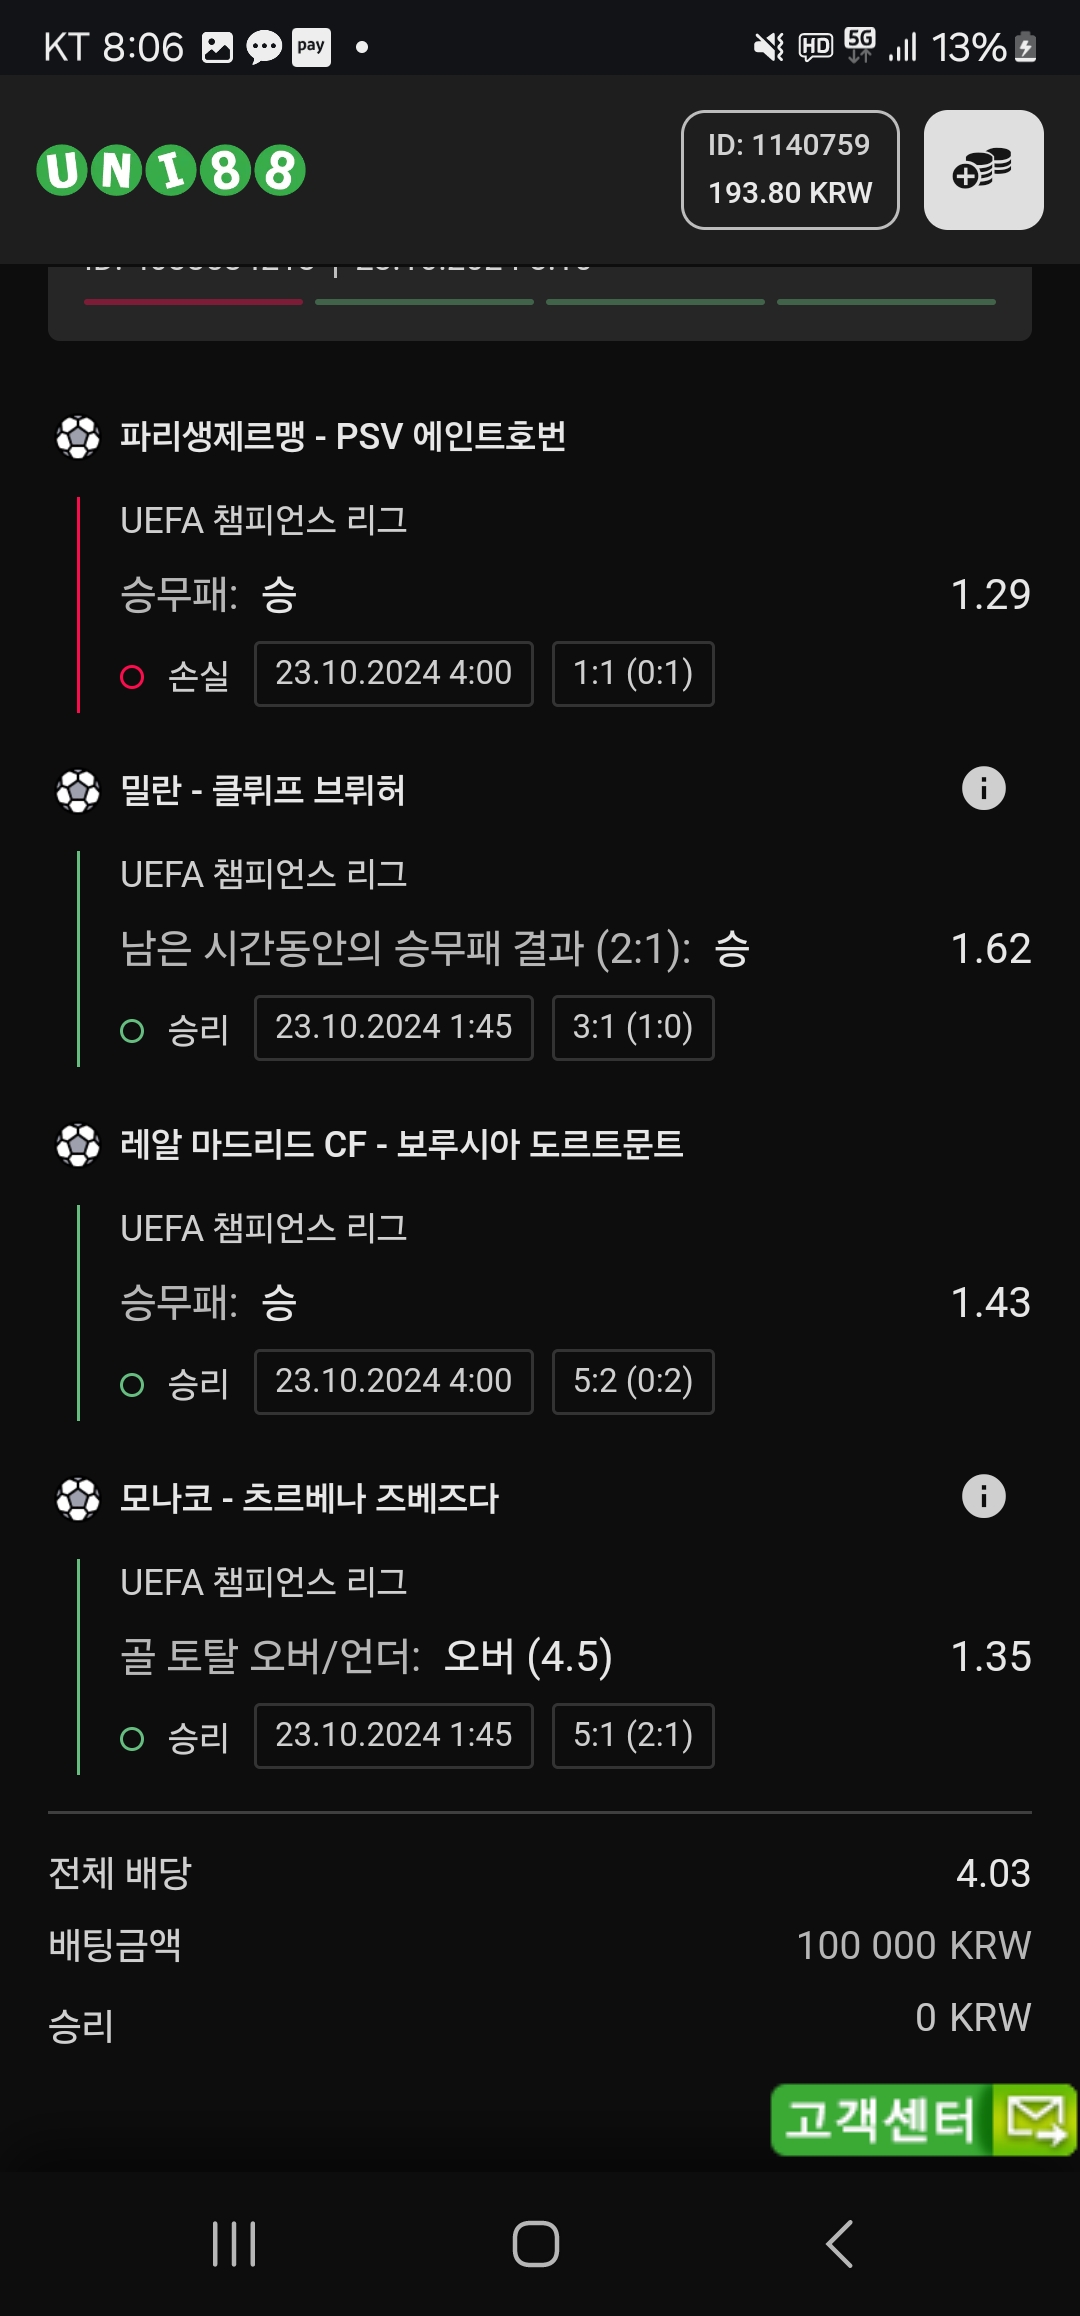
Task: Tap soccer ball icon beside 파리생제르맹 match
Action: pos(78,437)
